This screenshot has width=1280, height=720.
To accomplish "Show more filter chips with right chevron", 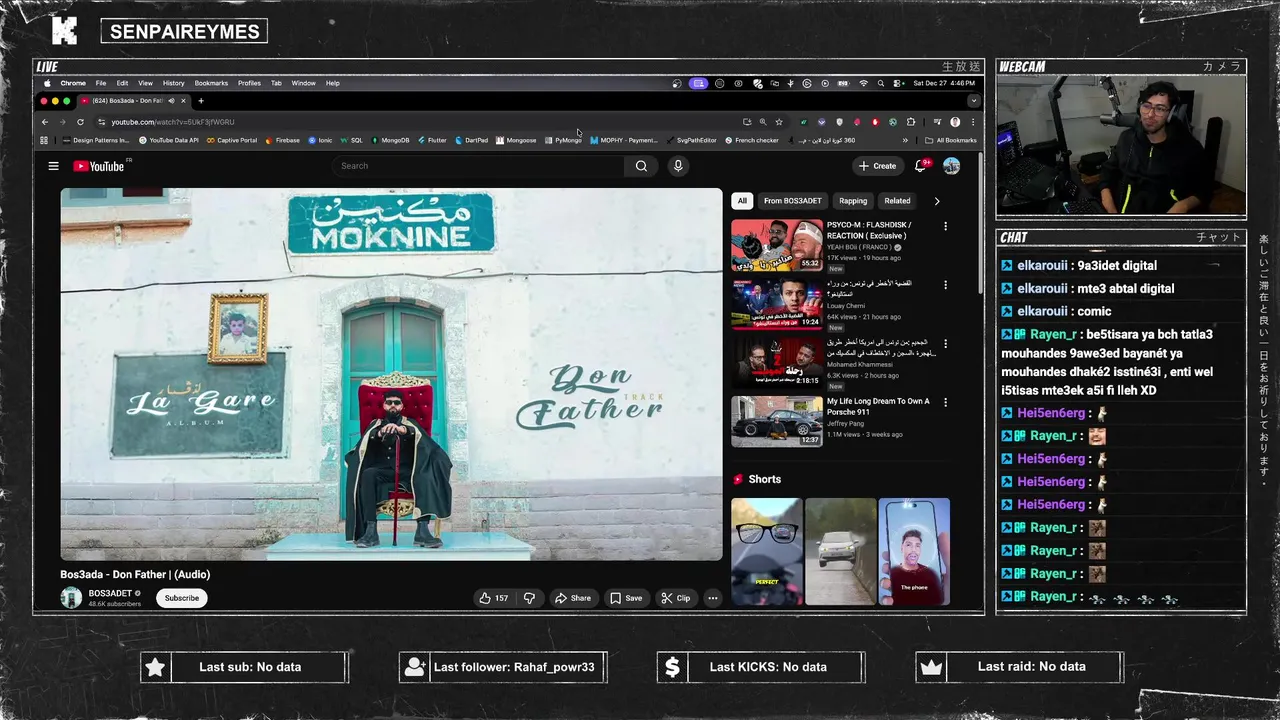I will point(937,201).
